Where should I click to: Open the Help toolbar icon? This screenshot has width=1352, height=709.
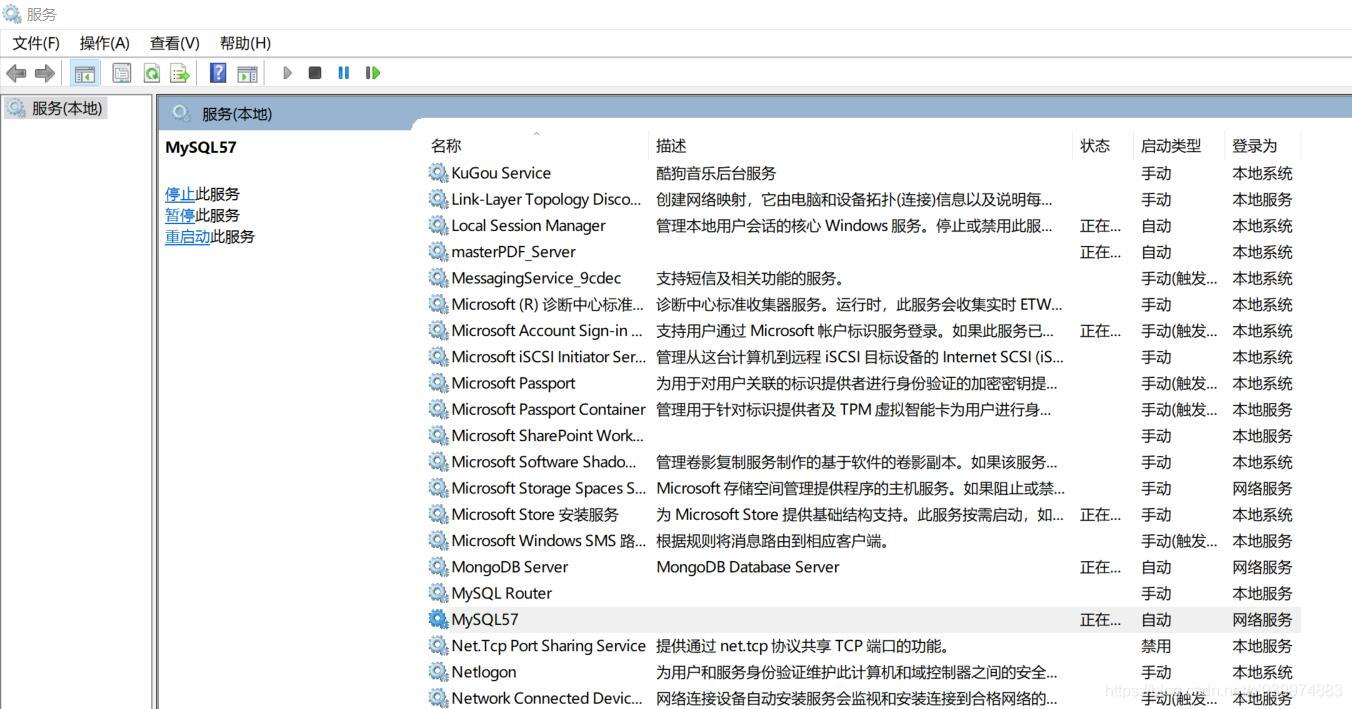218,73
